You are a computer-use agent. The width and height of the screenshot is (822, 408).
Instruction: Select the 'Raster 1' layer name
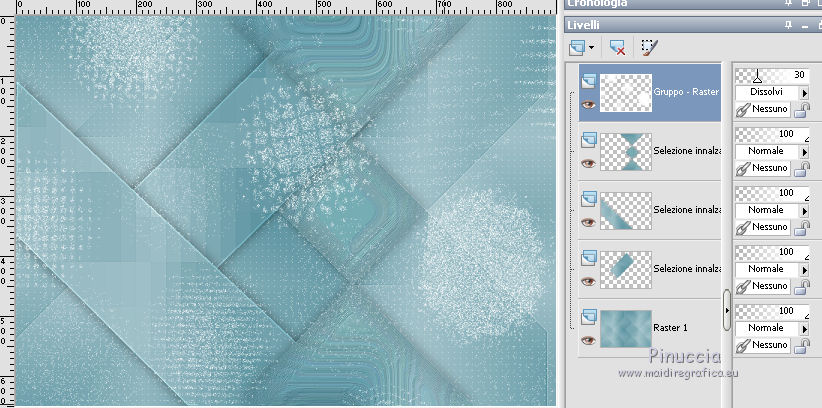pos(670,328)
